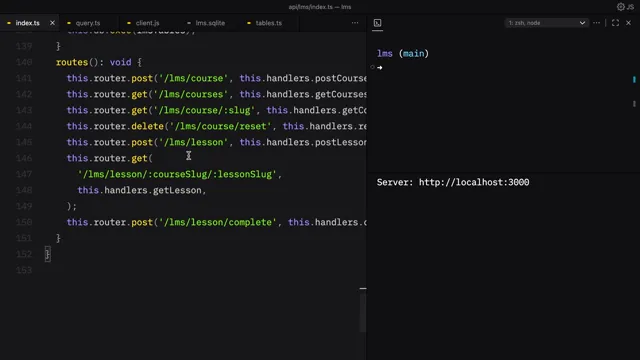
Task: Open the client.js tab
Action: click(x=147, y=23)
